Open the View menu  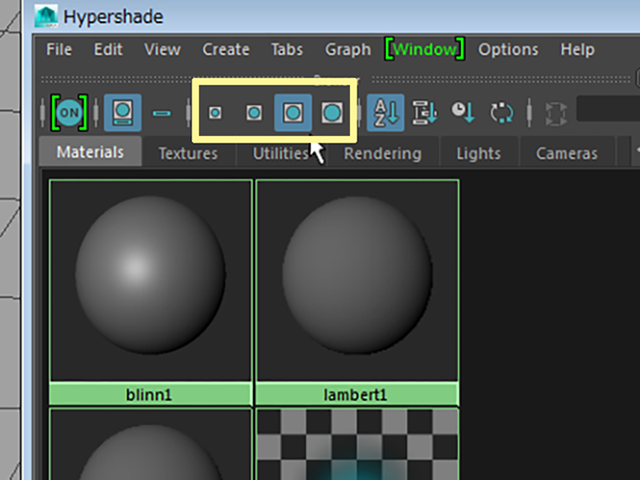[x=162, y=50]
